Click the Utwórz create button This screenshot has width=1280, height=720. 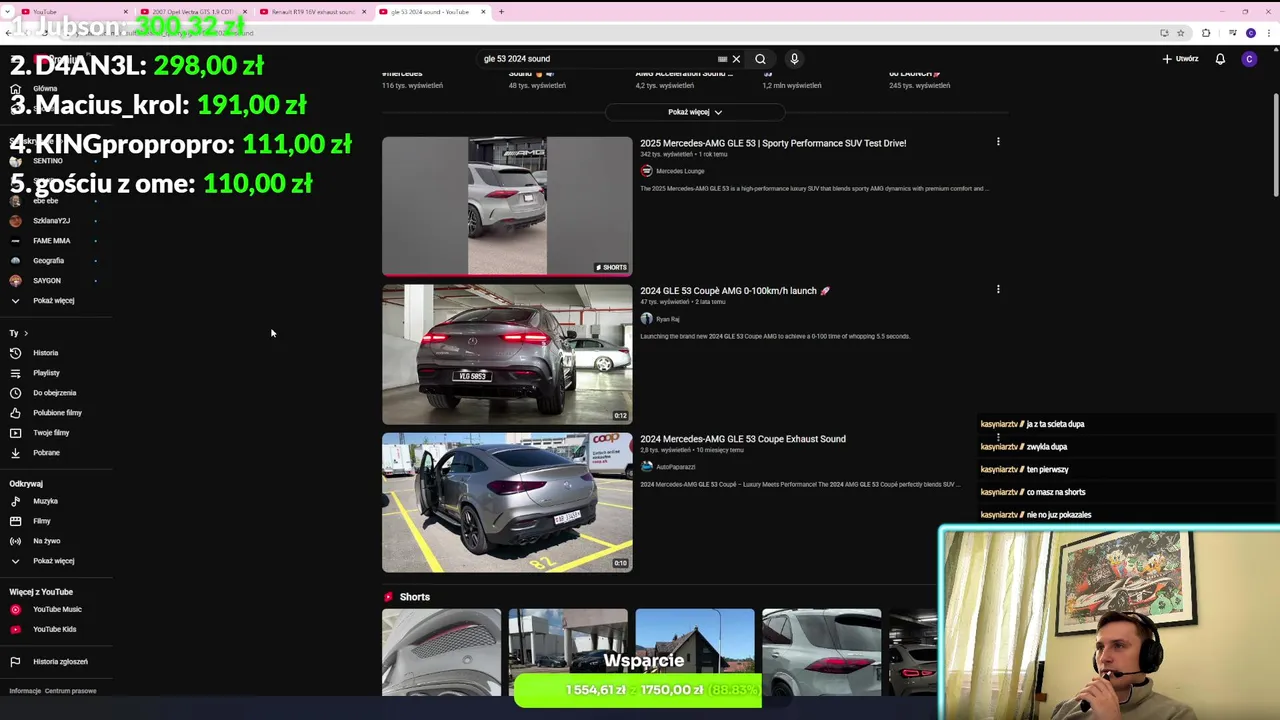tap(1180, 59)
